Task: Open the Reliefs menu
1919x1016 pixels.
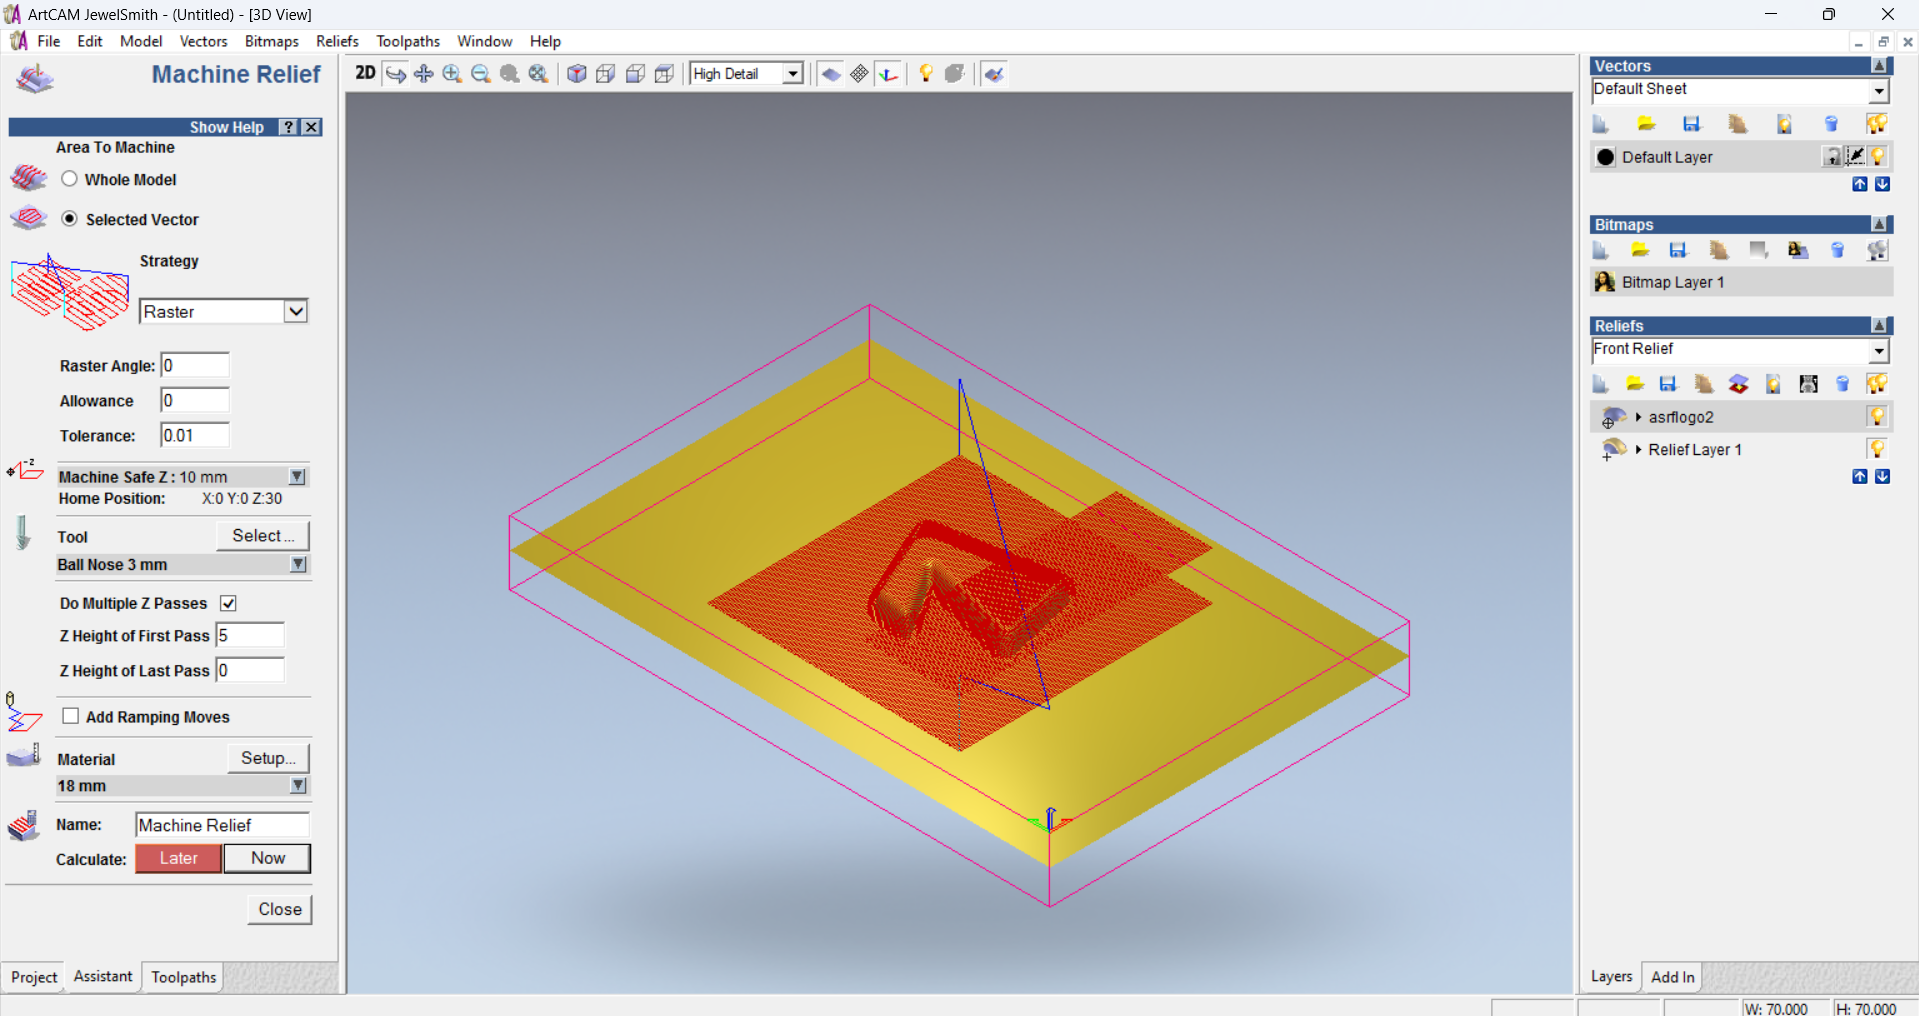Action: click(337, 41)
